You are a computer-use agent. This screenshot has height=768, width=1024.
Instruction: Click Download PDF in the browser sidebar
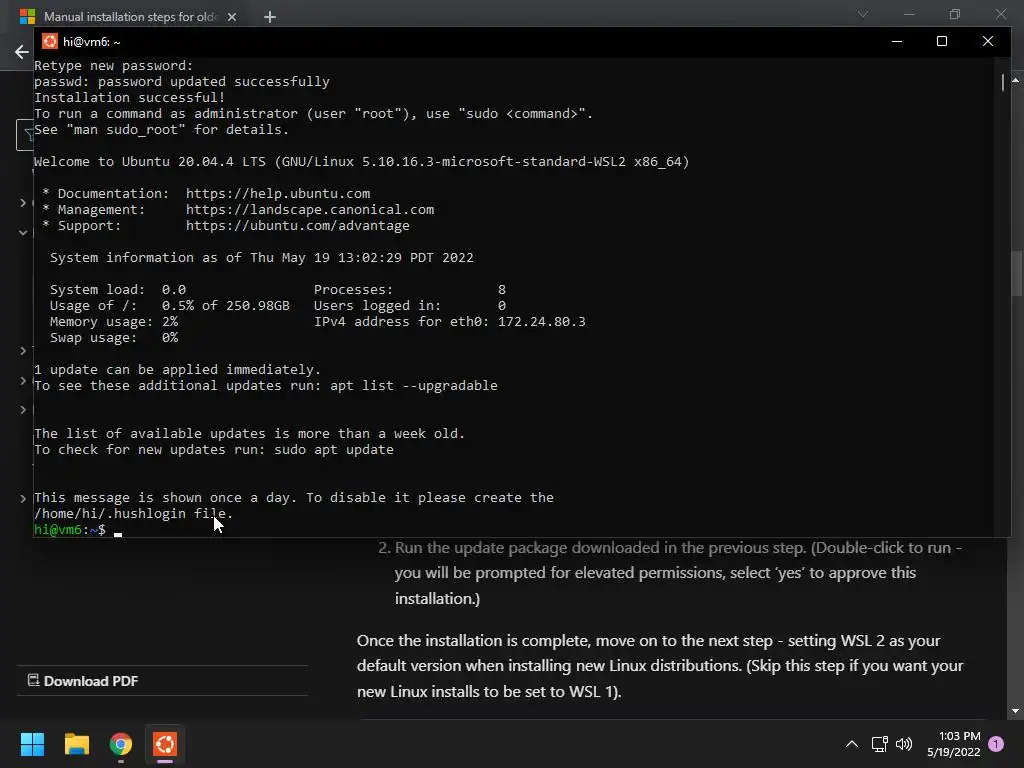(x=83, y=680)
